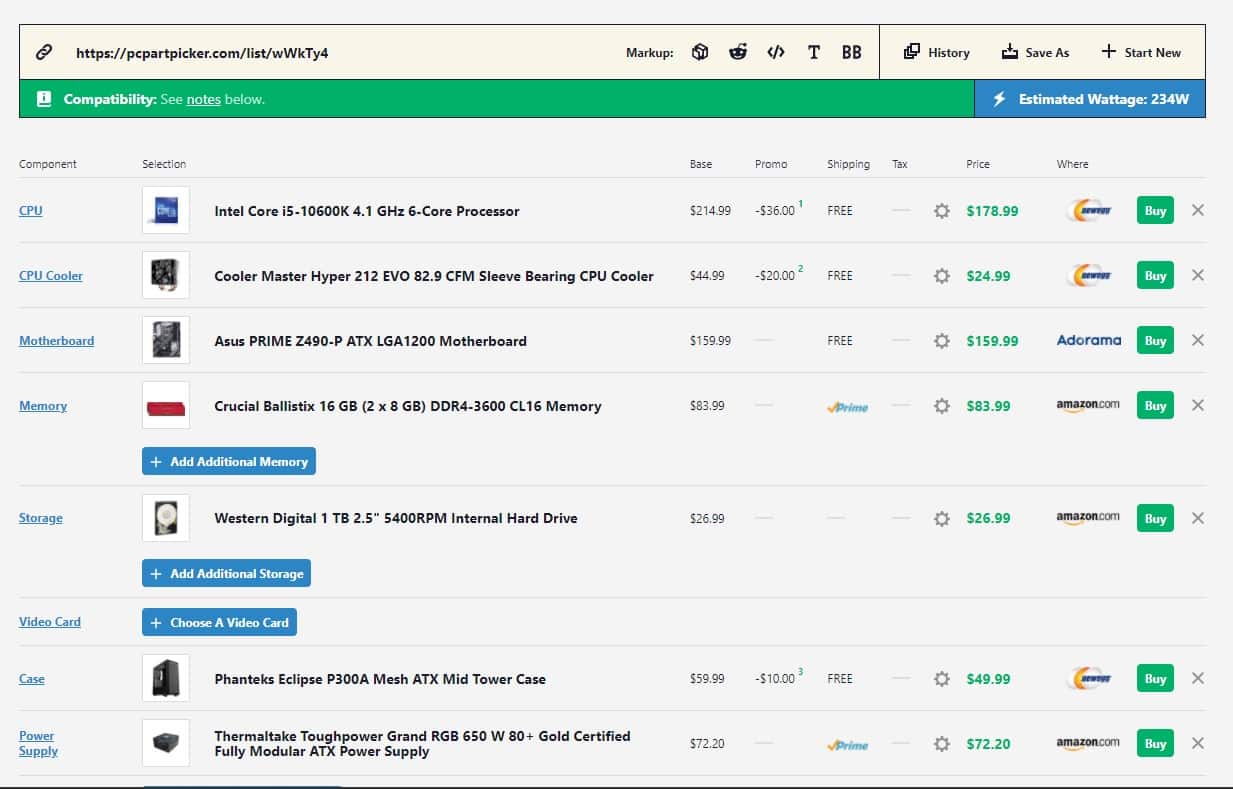1233x789 pixels.
Task: Click Choose A Video Card button
Action: (219, 622)
